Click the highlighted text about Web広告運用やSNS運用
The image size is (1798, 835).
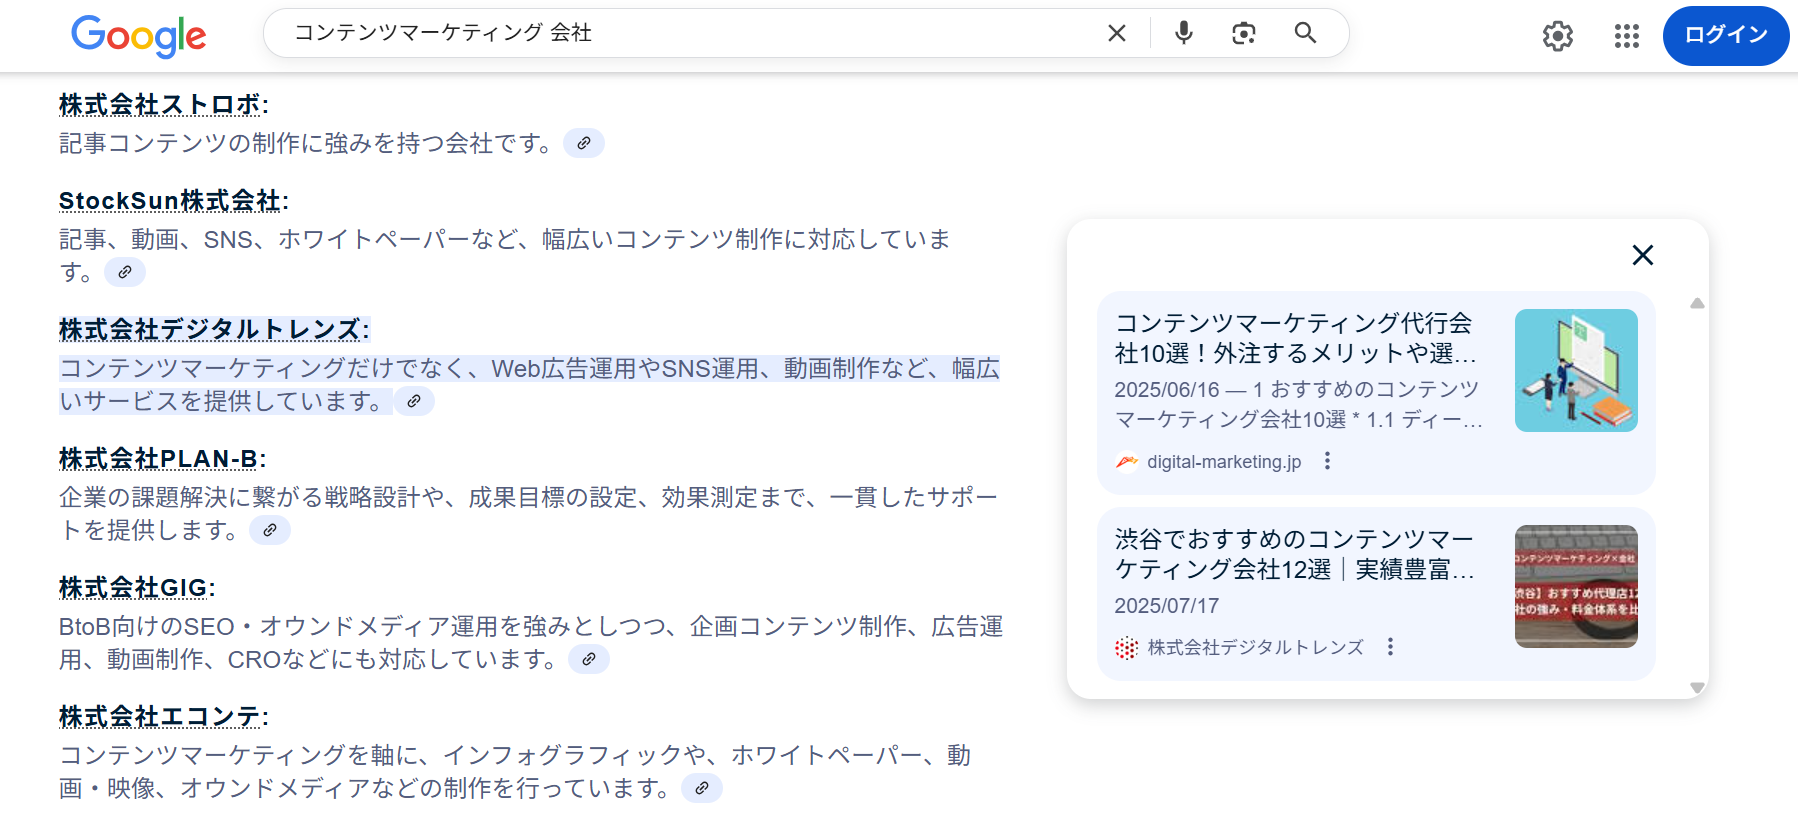pyautogui.click(x=529, y=385)
